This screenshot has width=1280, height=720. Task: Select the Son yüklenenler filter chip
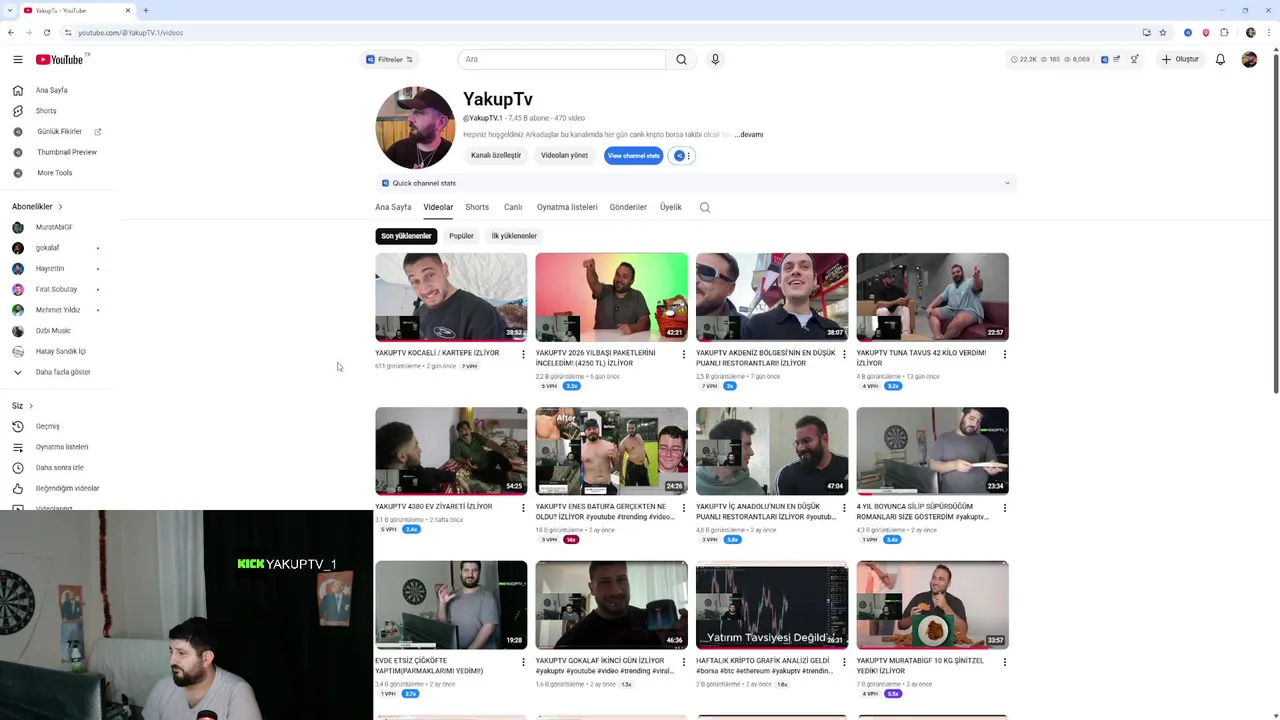[406, 236]
